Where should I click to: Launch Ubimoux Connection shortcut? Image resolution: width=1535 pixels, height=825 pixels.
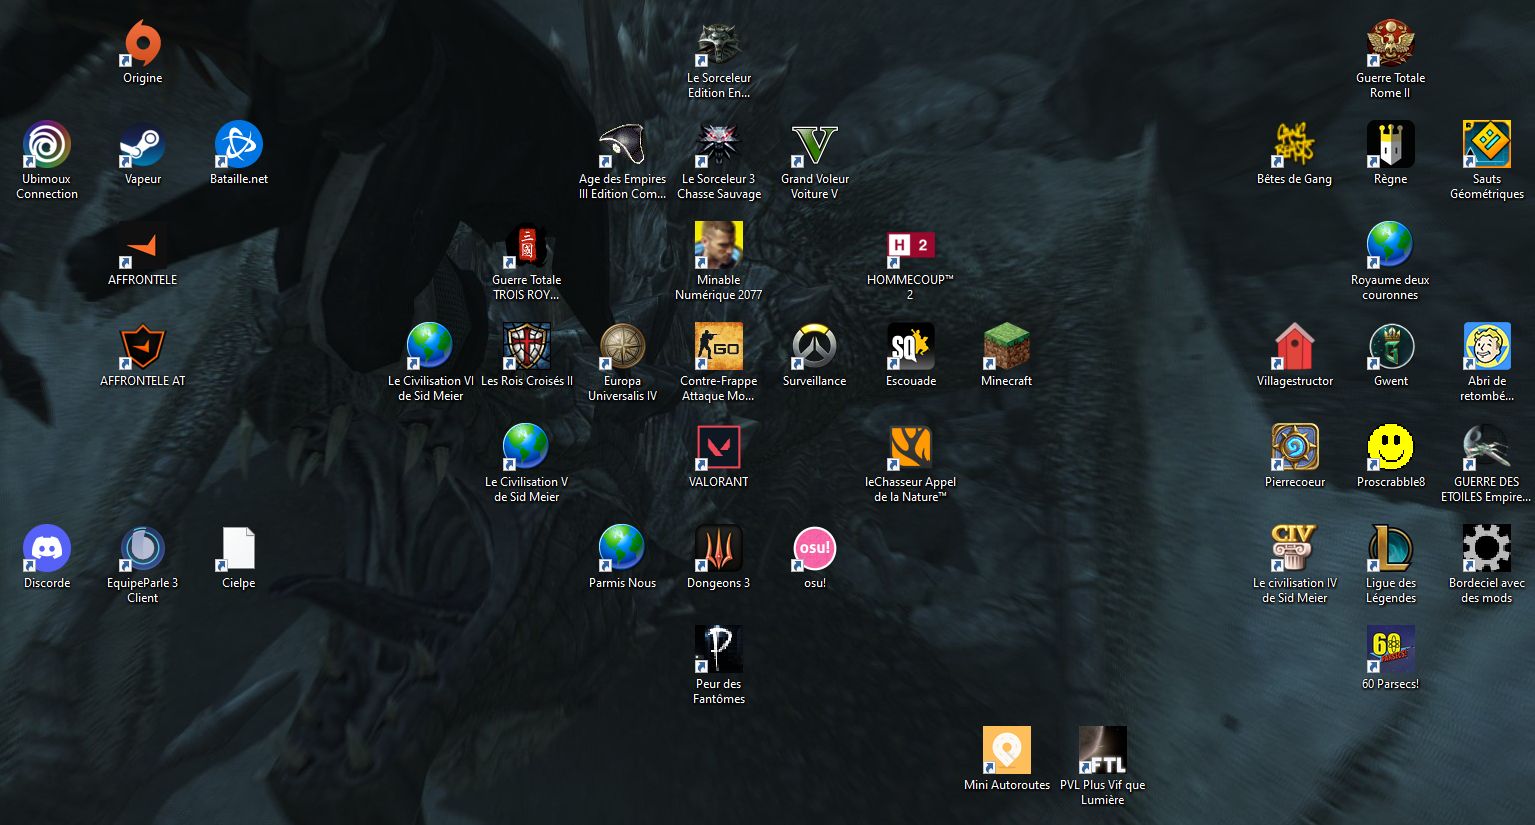(x=47, y=145)
